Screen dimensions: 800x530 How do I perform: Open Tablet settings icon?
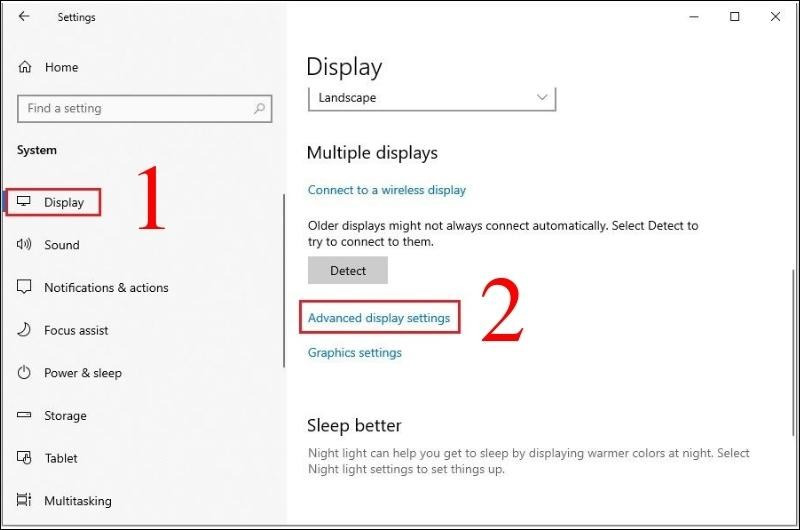click(25, 458)
